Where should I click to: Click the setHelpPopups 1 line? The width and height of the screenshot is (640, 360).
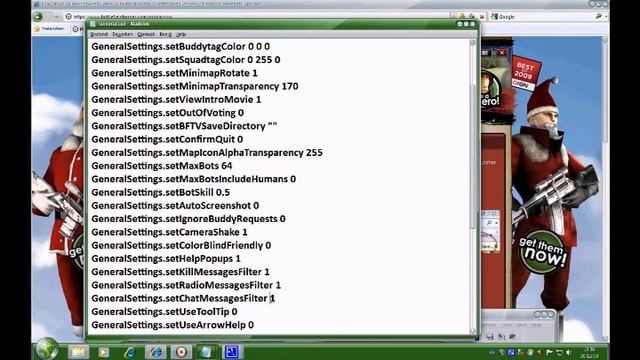click(x=166, y=259)
